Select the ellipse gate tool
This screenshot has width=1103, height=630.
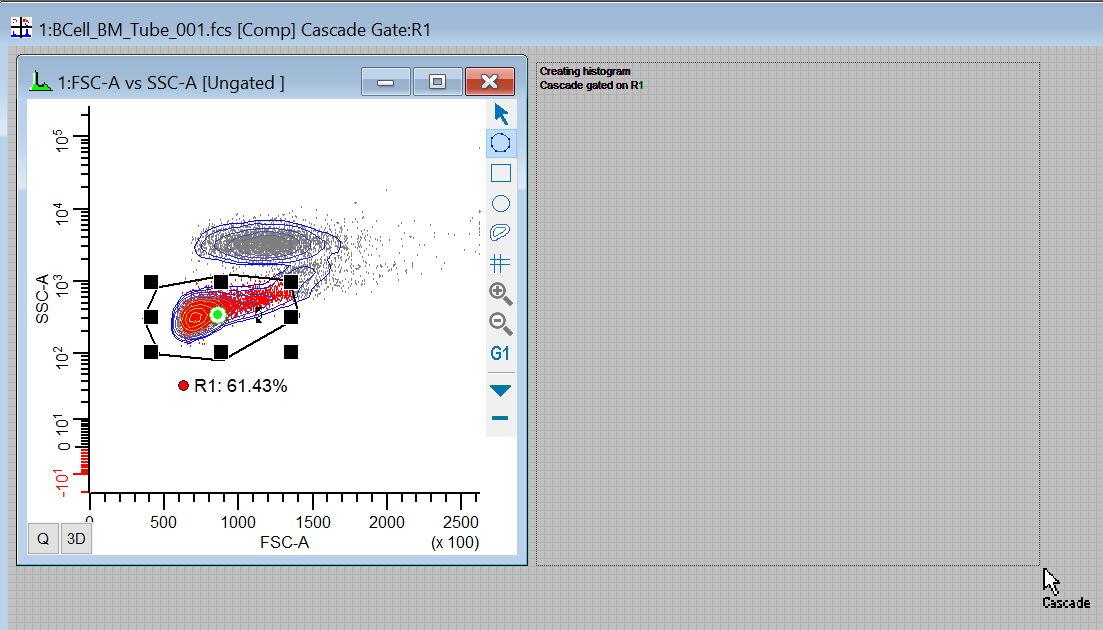501,203
